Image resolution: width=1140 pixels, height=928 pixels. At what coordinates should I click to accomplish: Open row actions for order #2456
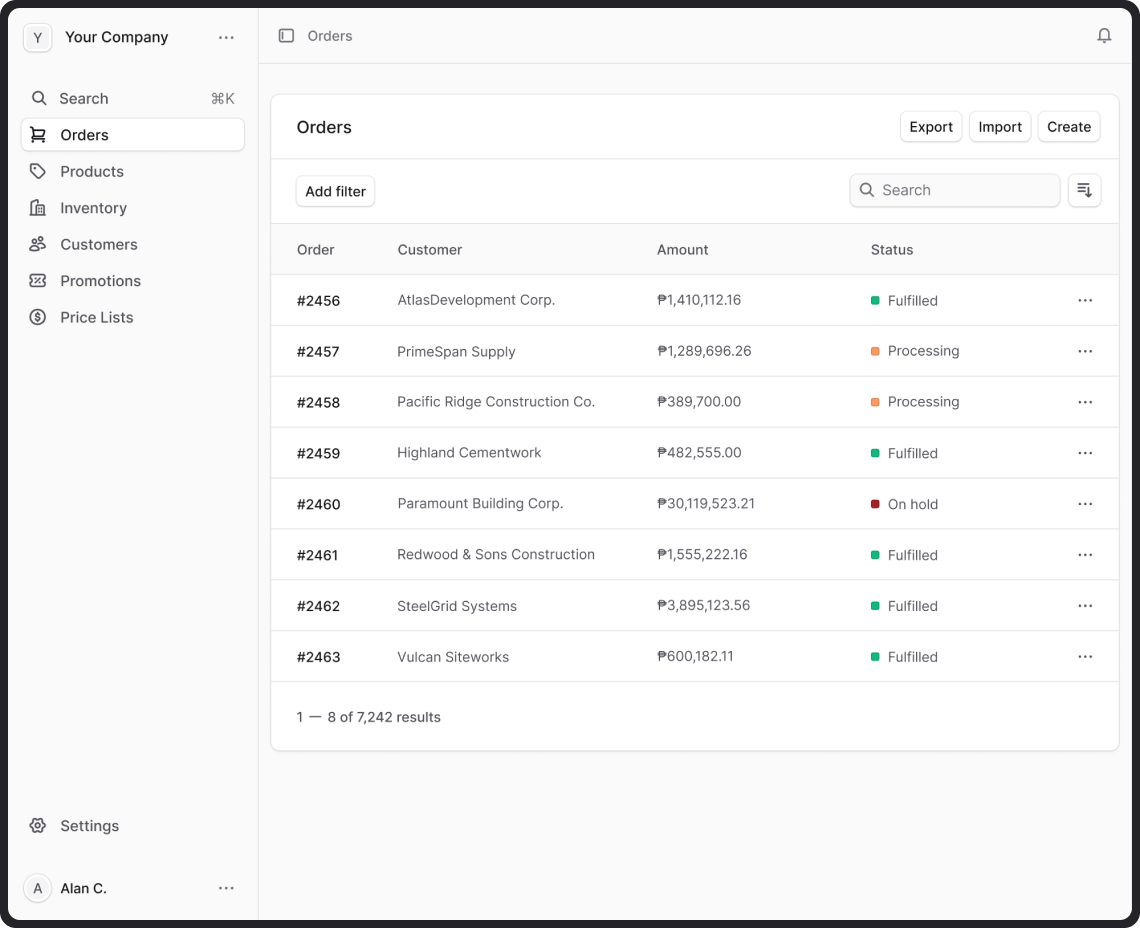click(x=1085, y=300)
